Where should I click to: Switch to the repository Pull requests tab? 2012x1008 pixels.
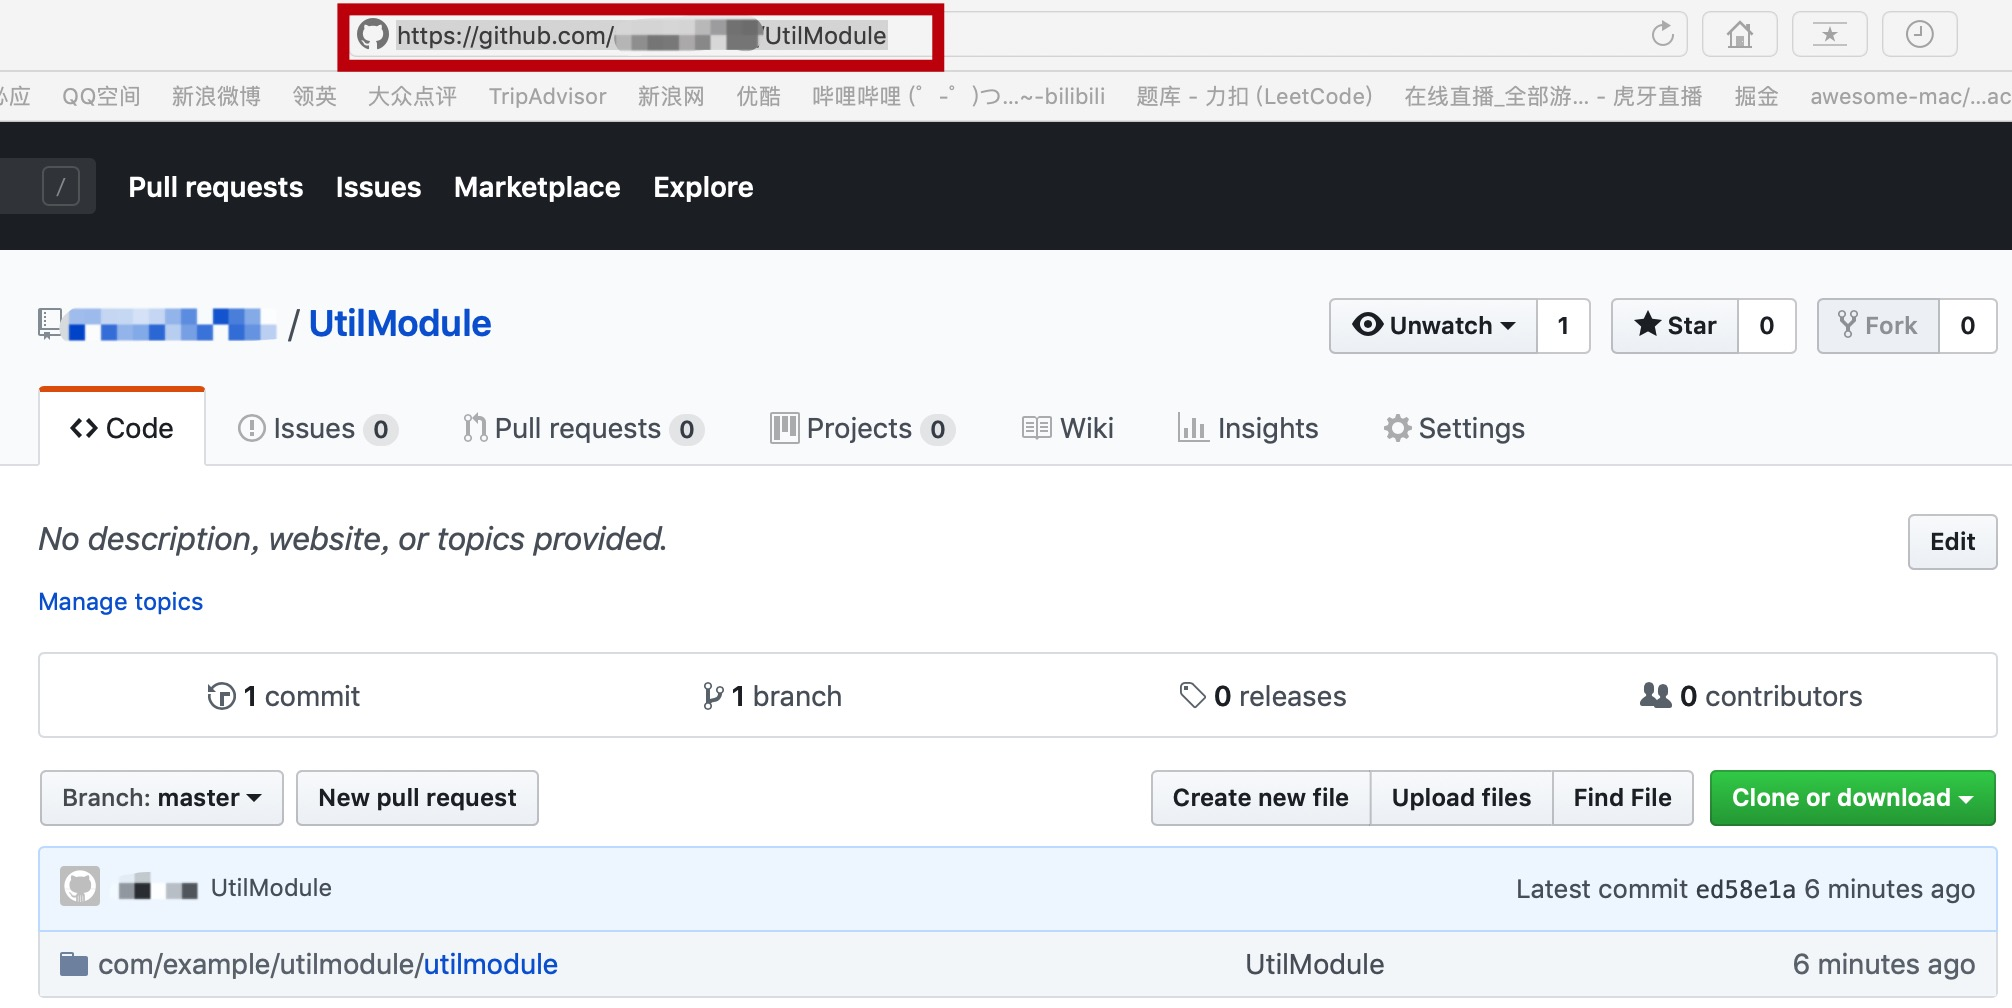coord(583,428)
